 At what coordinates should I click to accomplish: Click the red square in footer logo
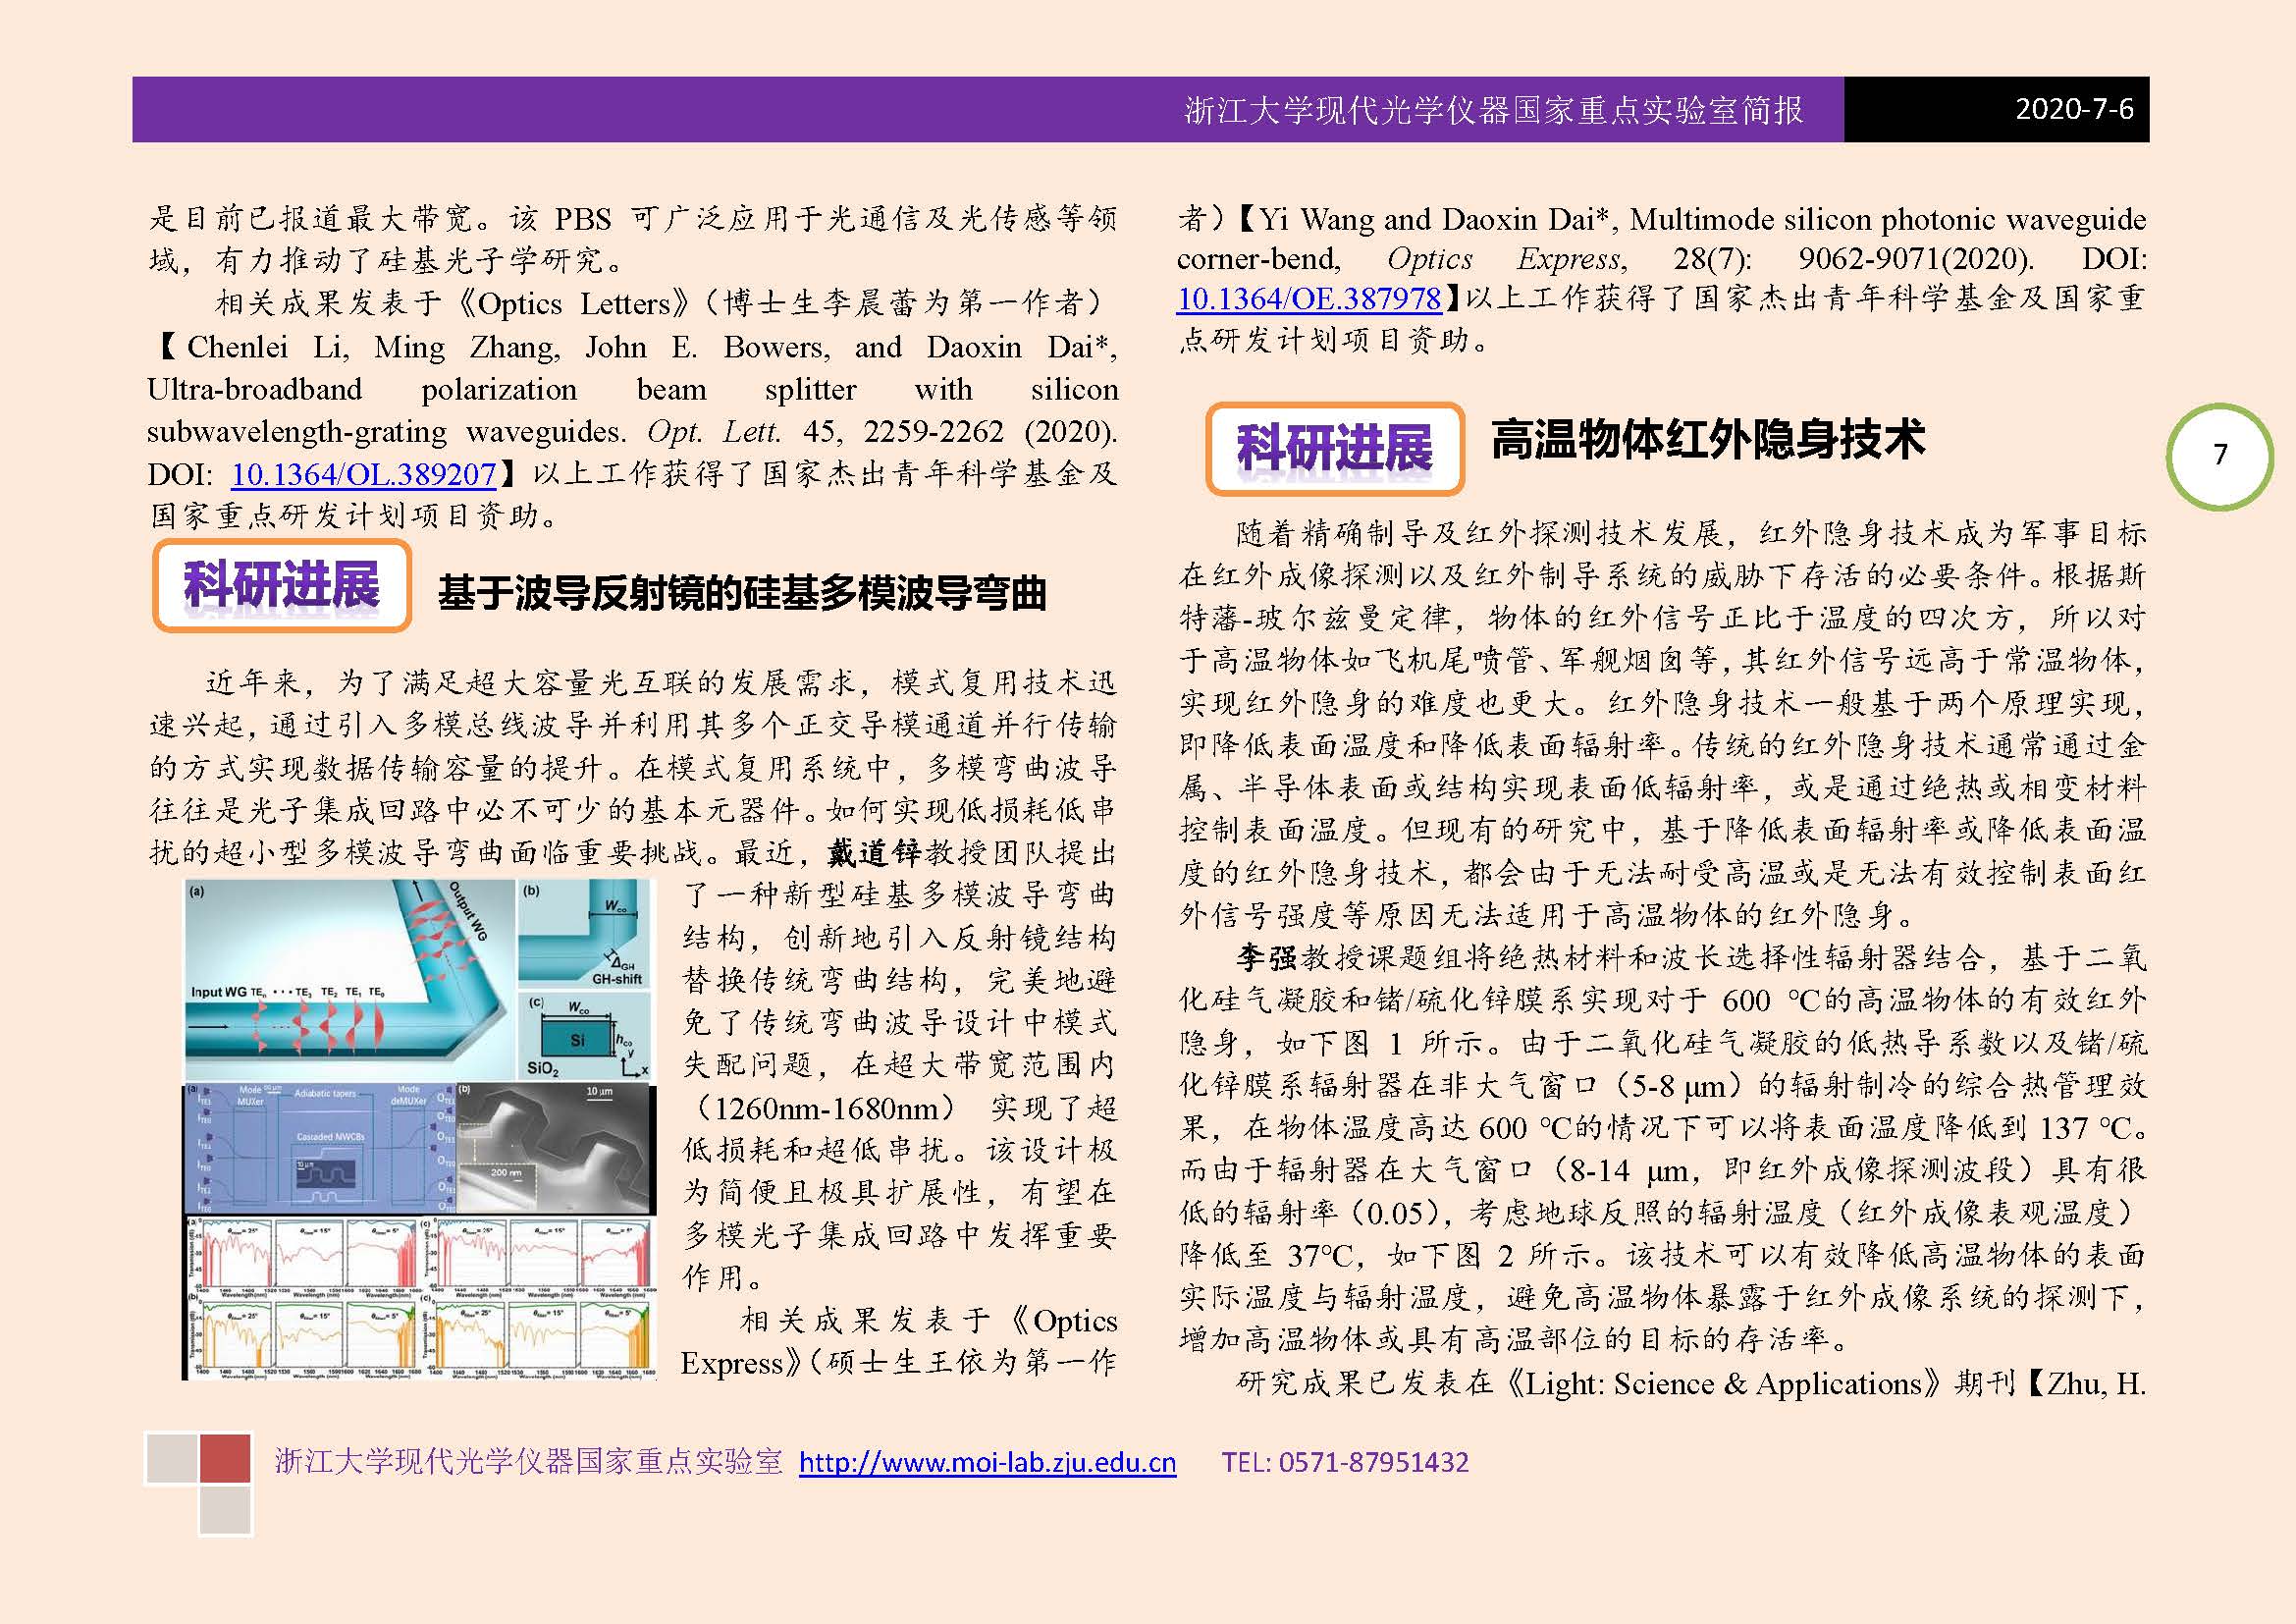[225, 1458]
